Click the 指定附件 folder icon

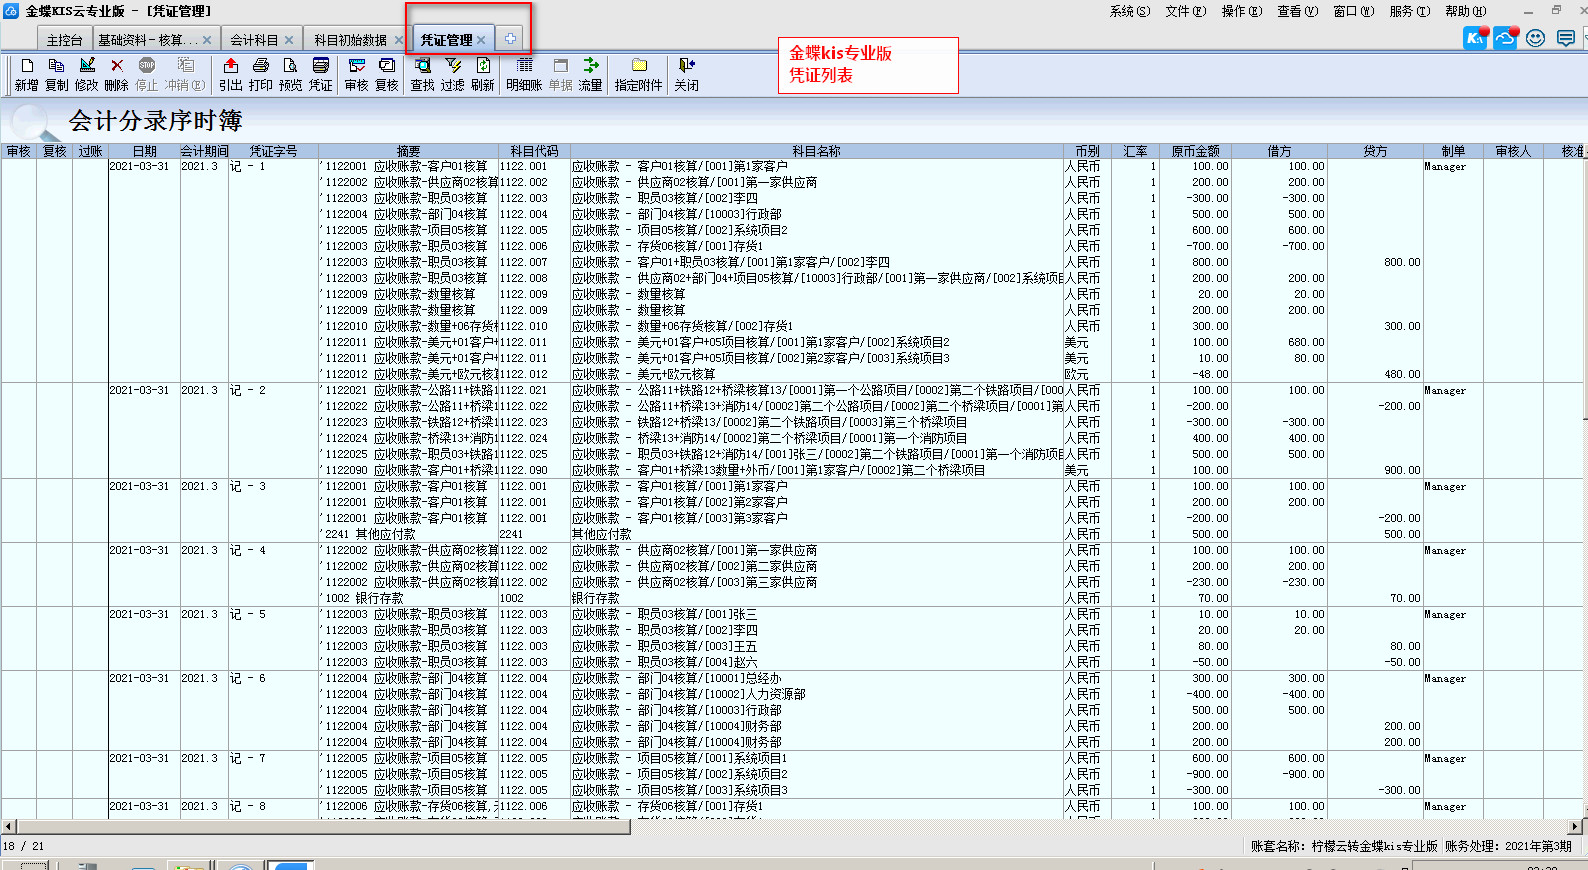(x=639, y=66)
